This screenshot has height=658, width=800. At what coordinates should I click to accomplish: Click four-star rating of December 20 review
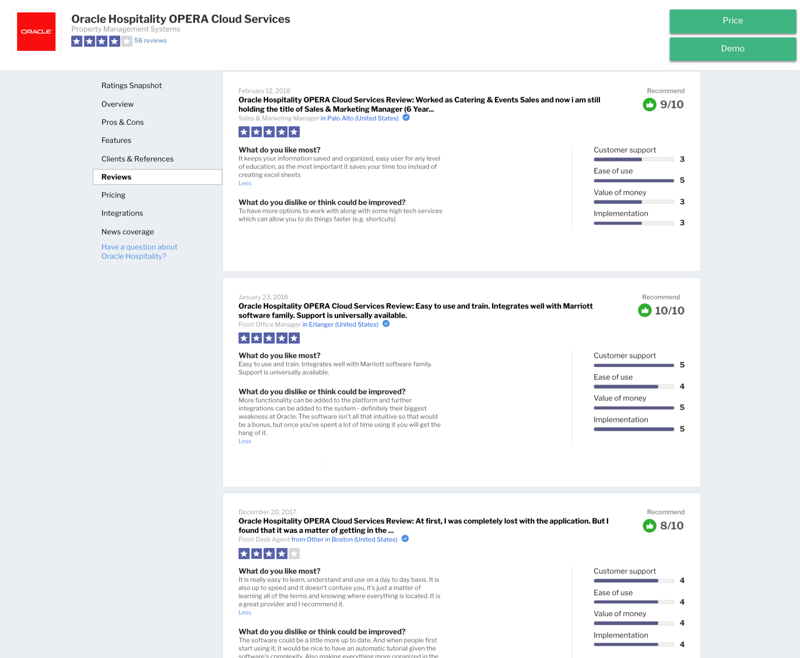point(269,553)
